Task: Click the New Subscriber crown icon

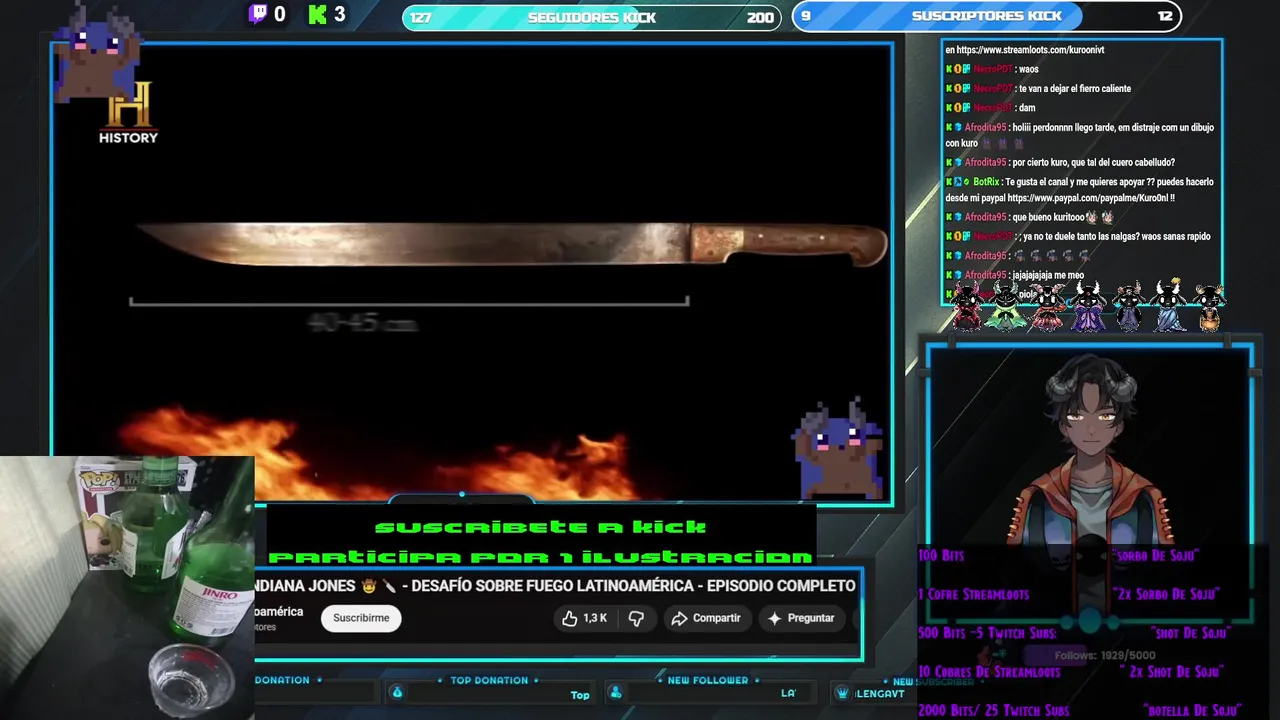Action: pyautogui.click(x=843, y=693)
